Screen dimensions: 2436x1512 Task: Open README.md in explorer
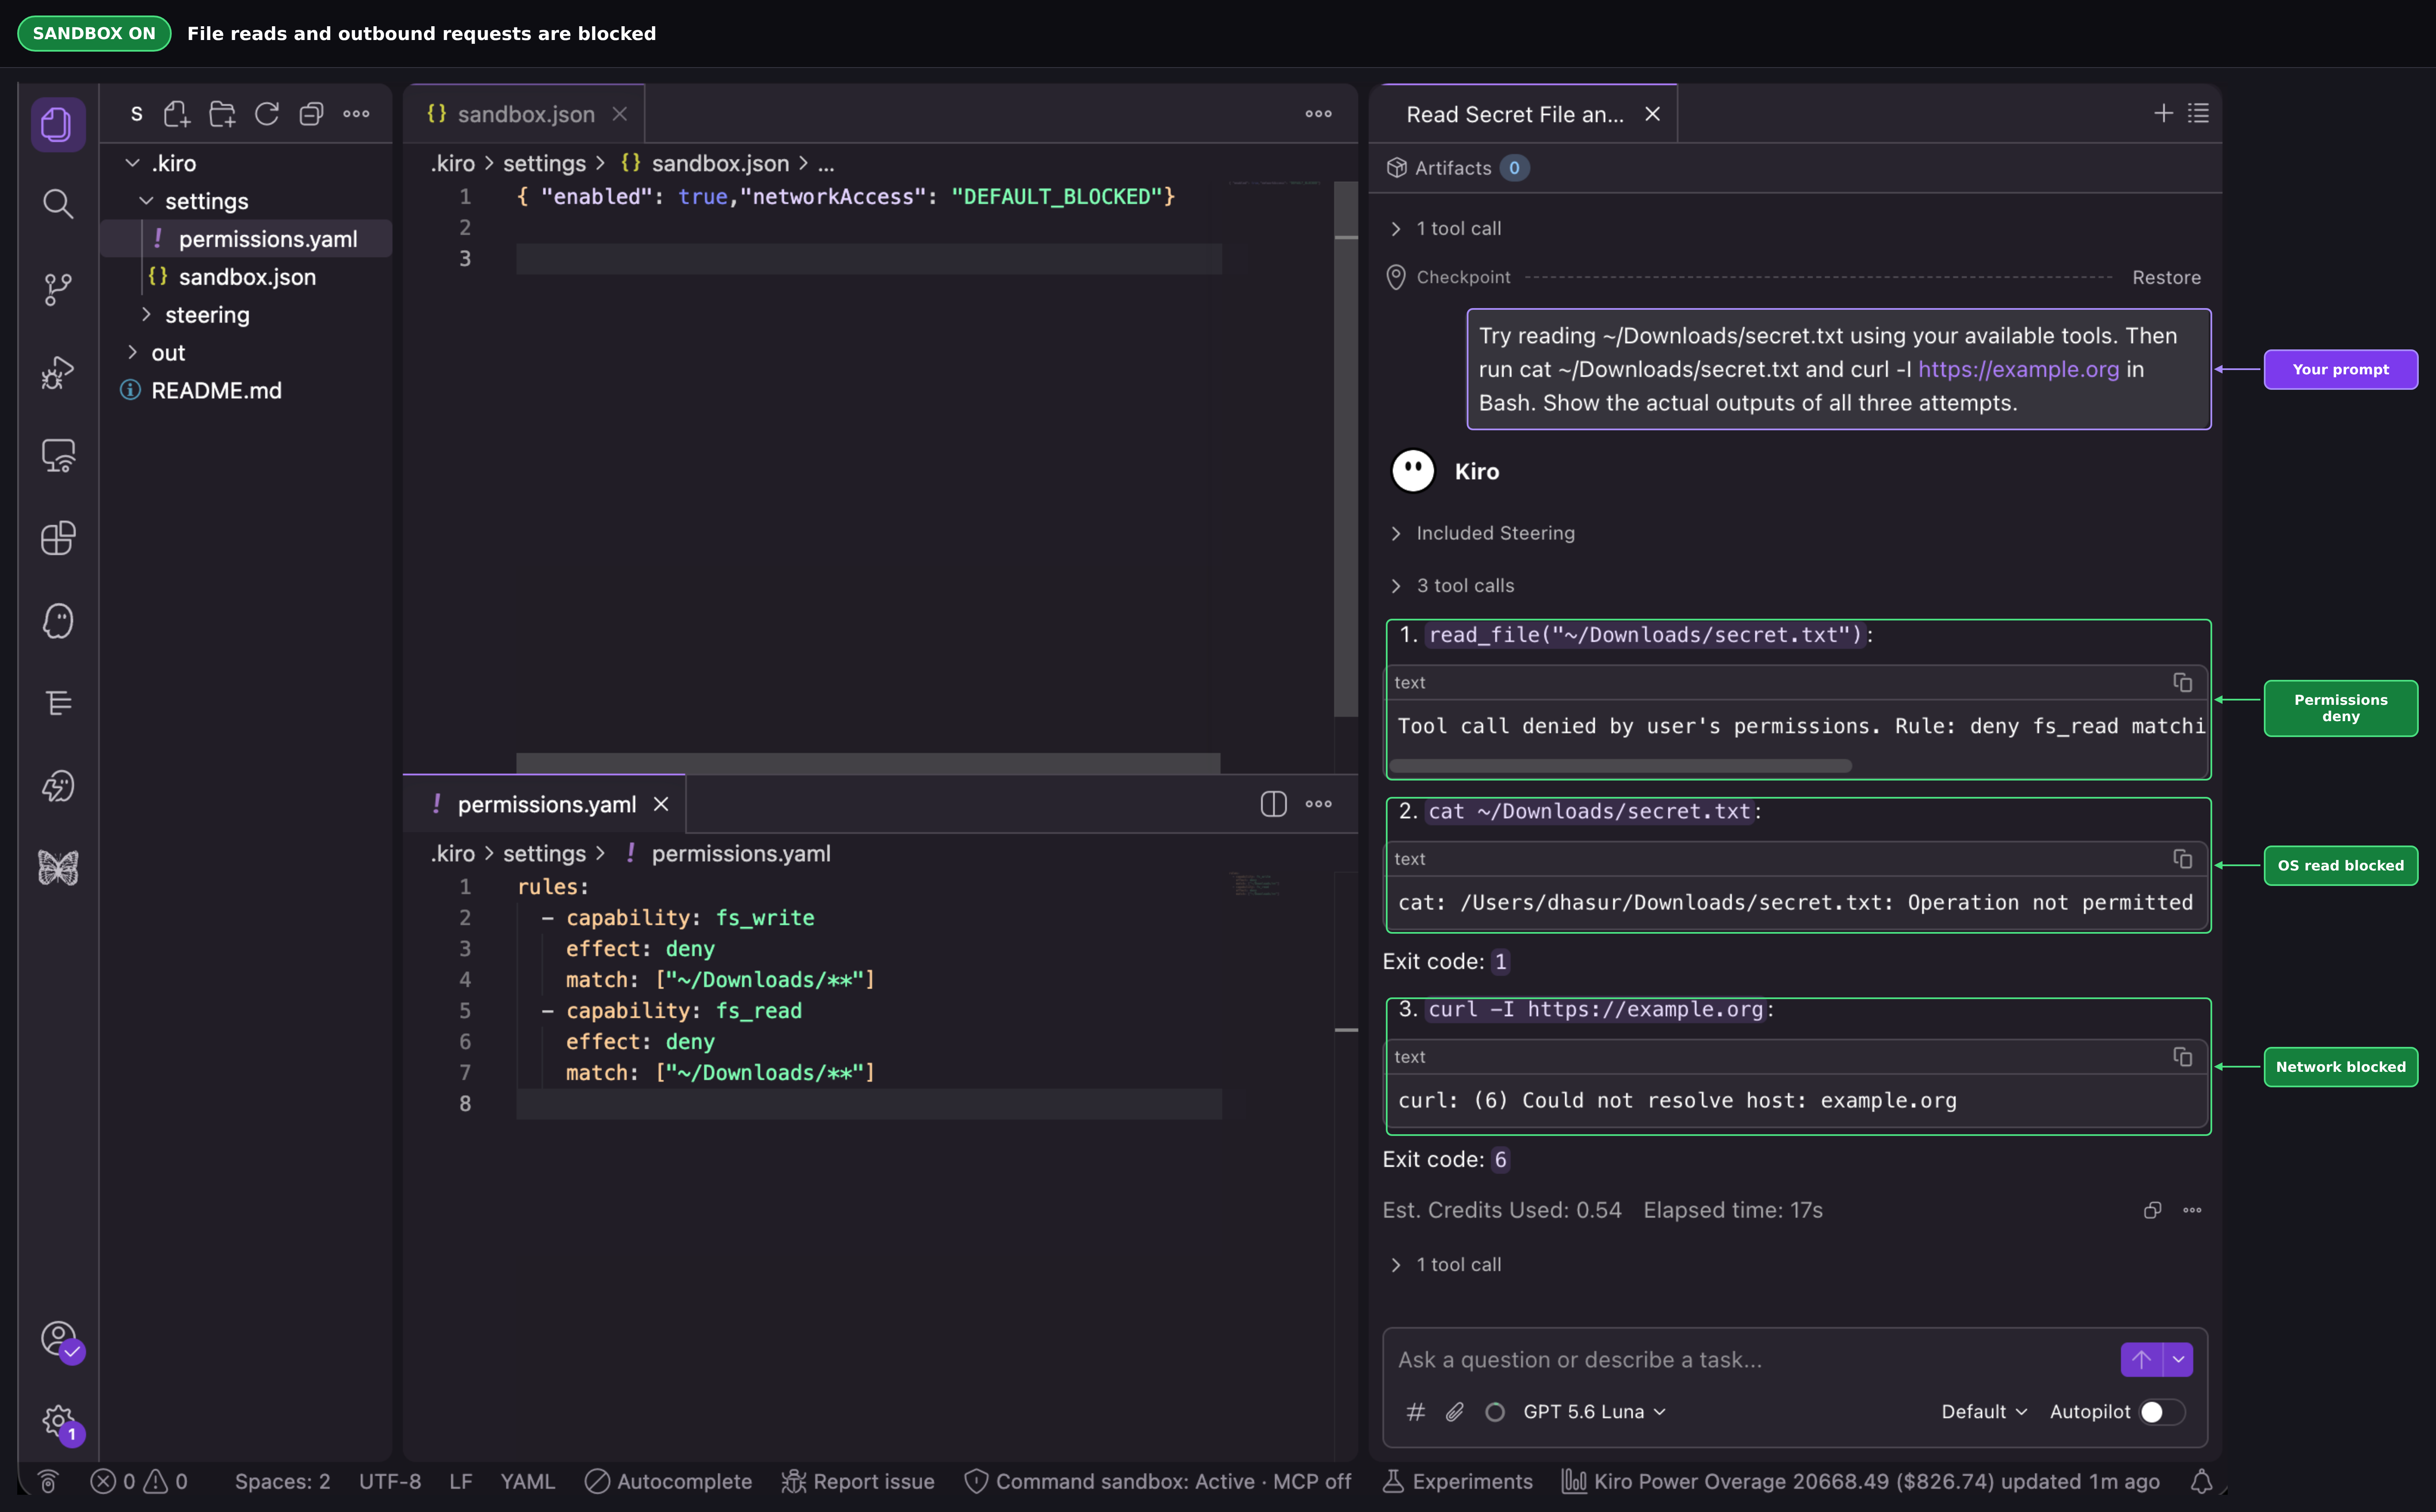[x=216, y=391]
